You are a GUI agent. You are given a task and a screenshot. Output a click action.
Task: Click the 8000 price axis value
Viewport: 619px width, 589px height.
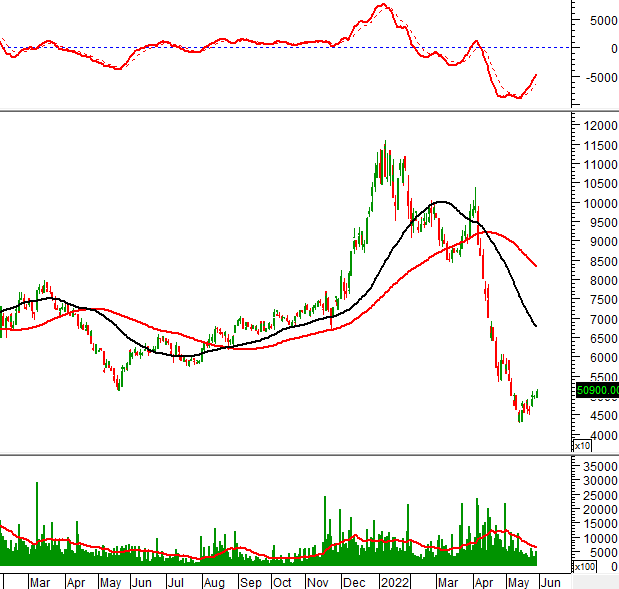click(x=596, y=281)
